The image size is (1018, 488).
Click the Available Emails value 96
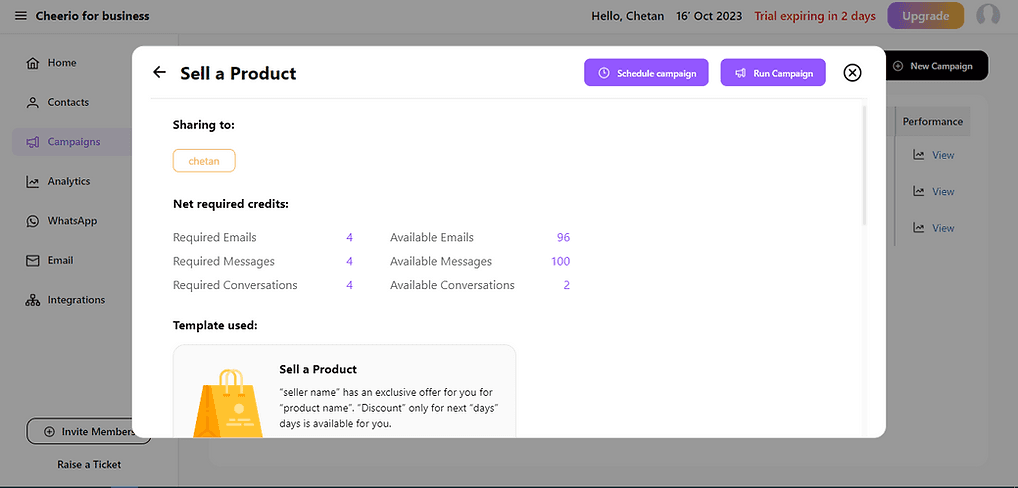point(563,238)
